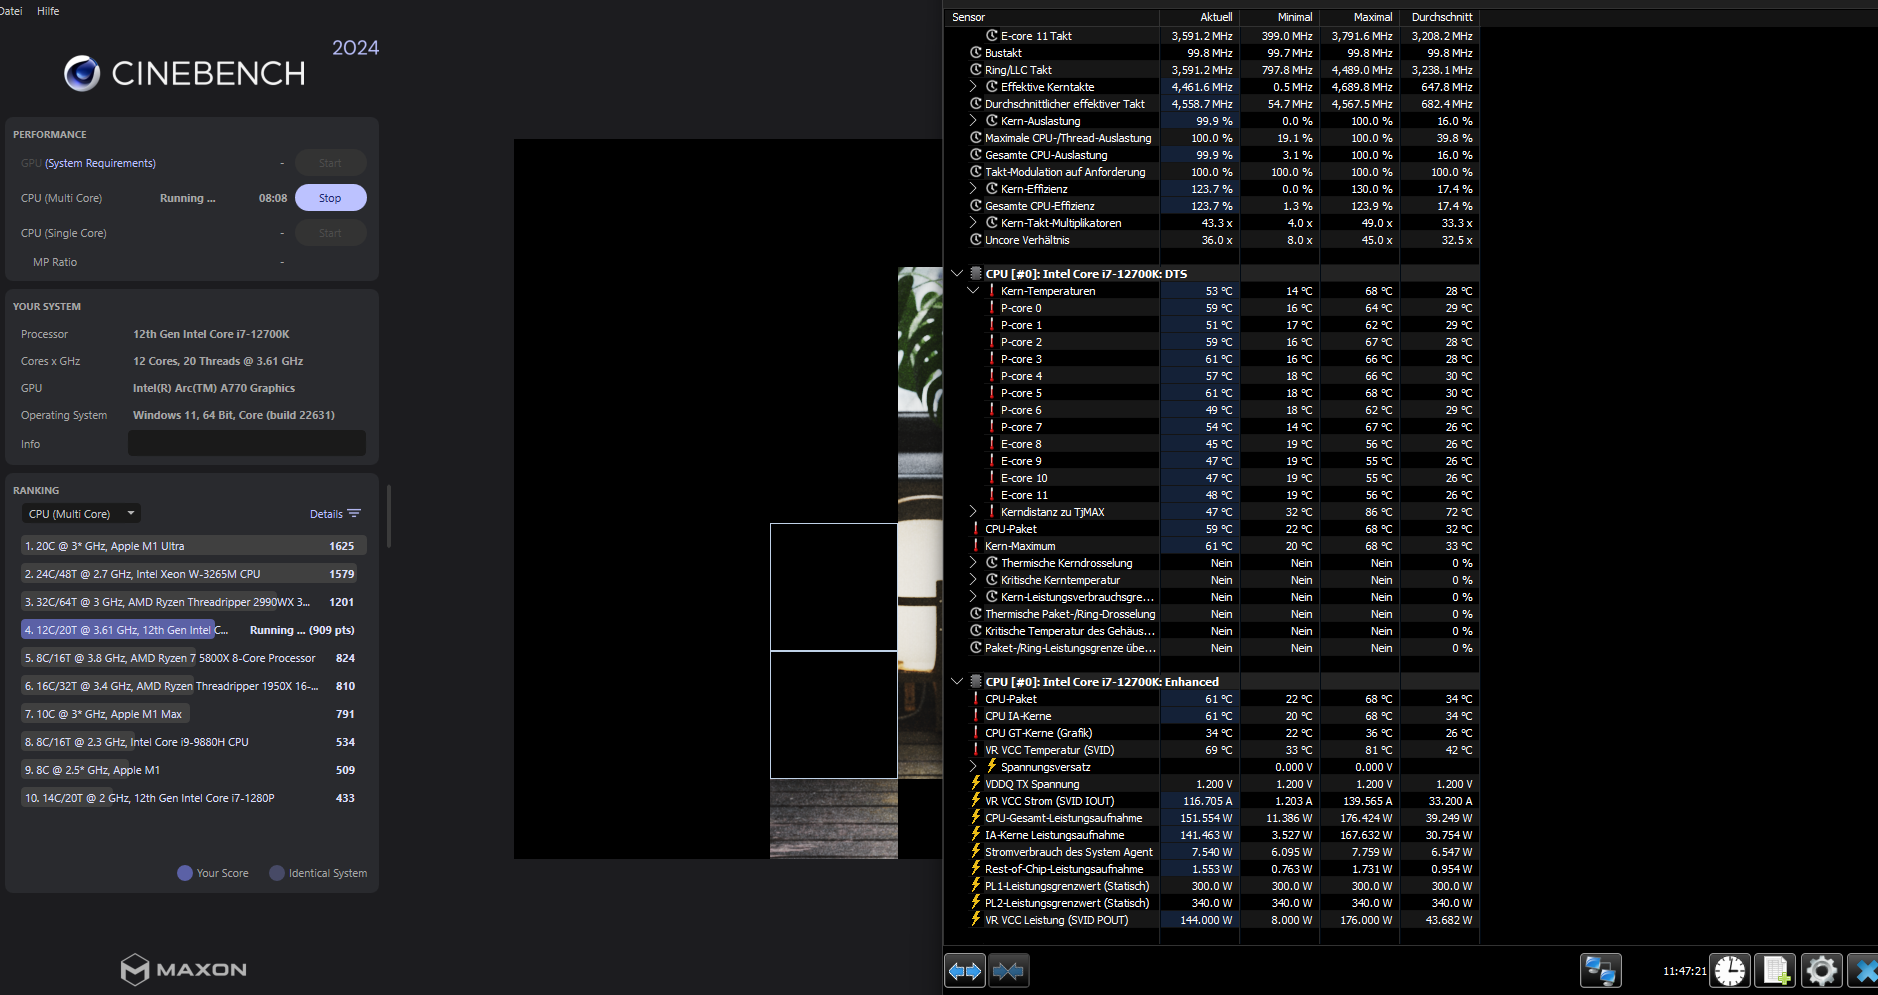Select the Intel Xeon W-3265M ranking entry
The width and height of the screenshot is (1878, 995).
pos(193,574)
